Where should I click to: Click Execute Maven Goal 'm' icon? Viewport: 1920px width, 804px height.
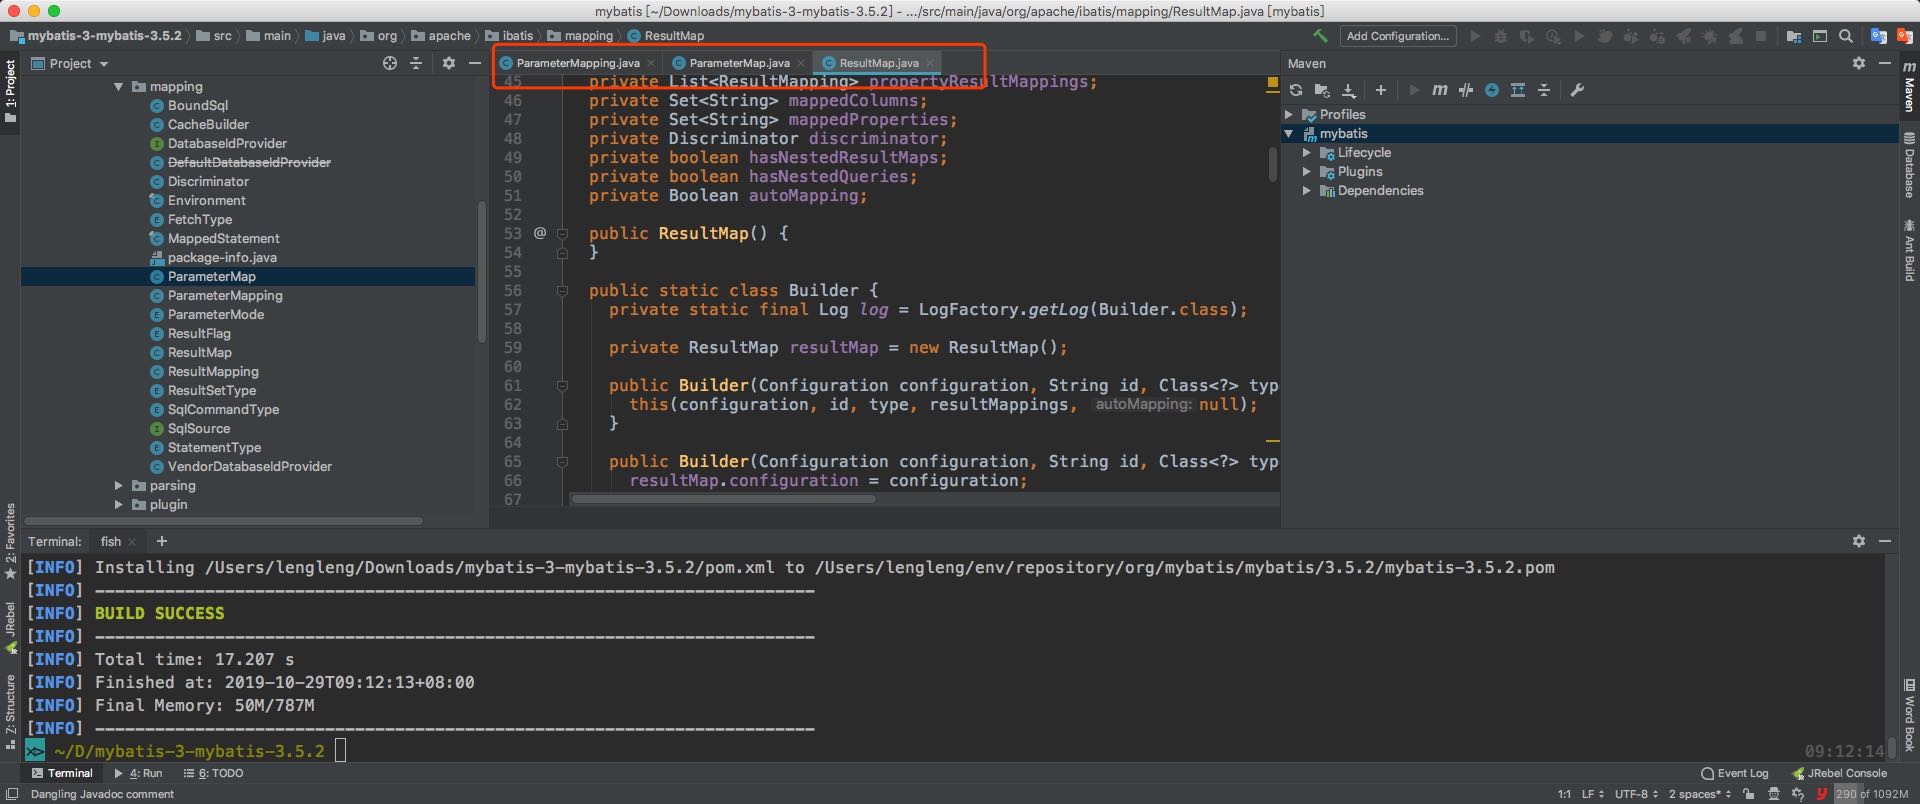click(1439, 90)
